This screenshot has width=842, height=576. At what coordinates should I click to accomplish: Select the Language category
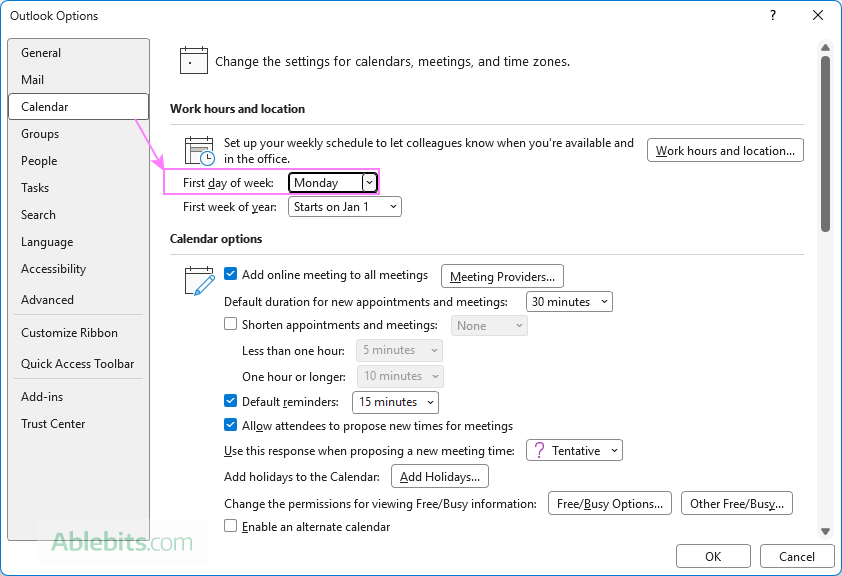coord(78,242)
